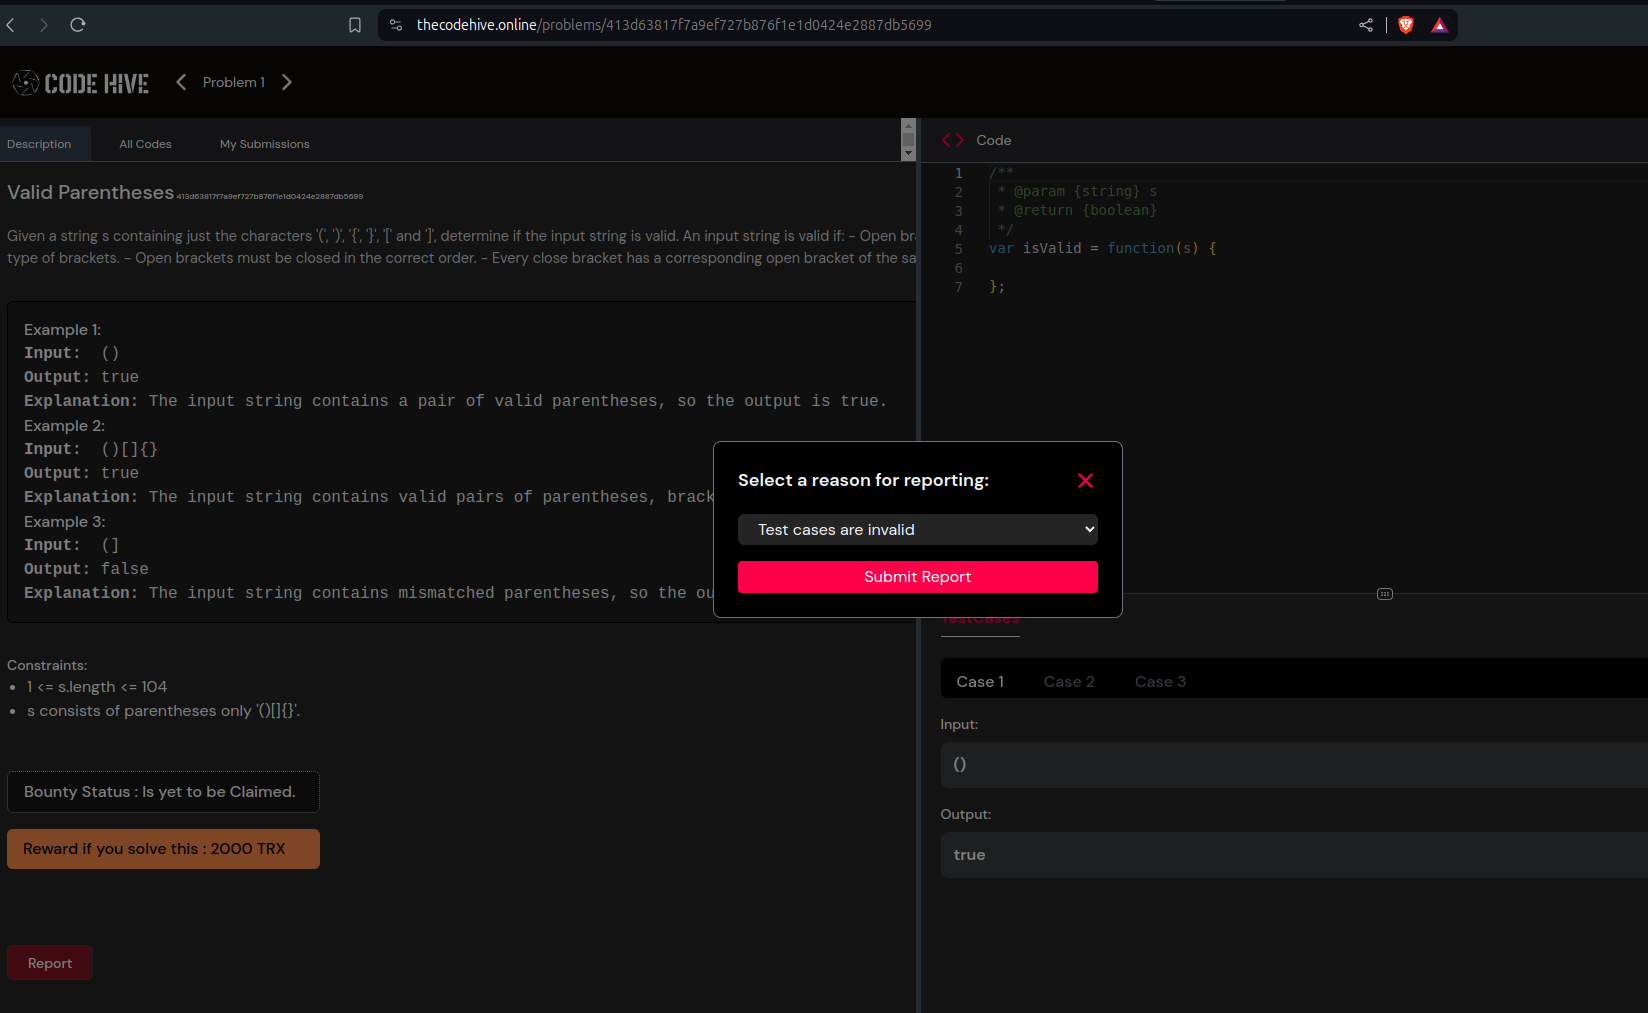Click the Reward 2000 TRX banner
This screenshot has height=1013, width=1648.
[163, 849]
